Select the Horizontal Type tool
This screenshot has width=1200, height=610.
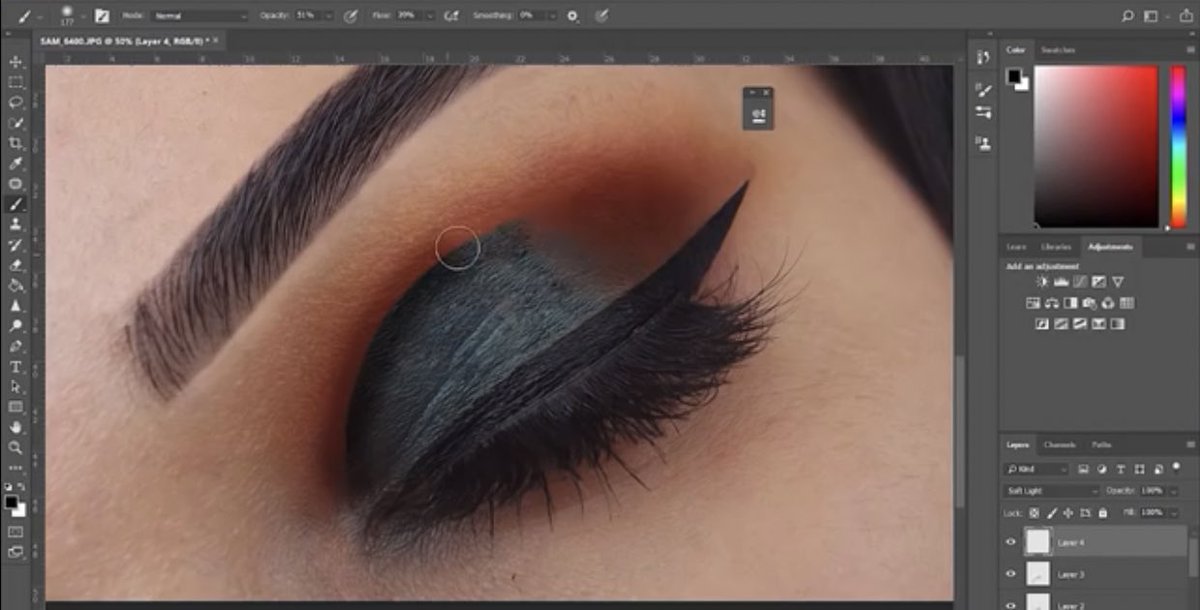pos(16,366)
